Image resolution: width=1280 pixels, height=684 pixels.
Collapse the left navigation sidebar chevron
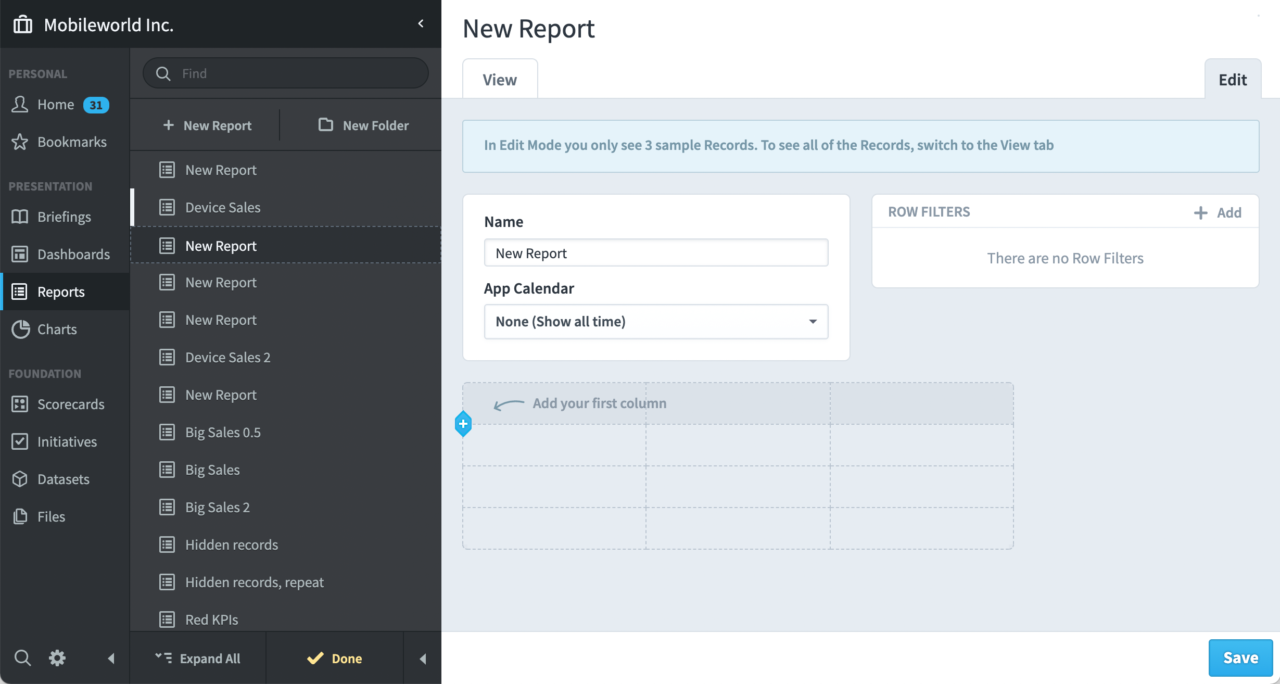419,23
